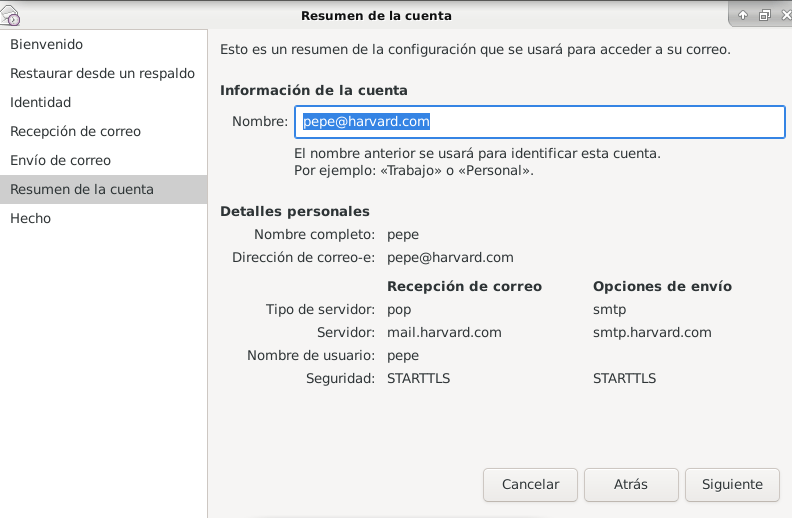792x518 pixels.
Task: Select the Resumen de la cuenta step
Action: coord(82,190)
